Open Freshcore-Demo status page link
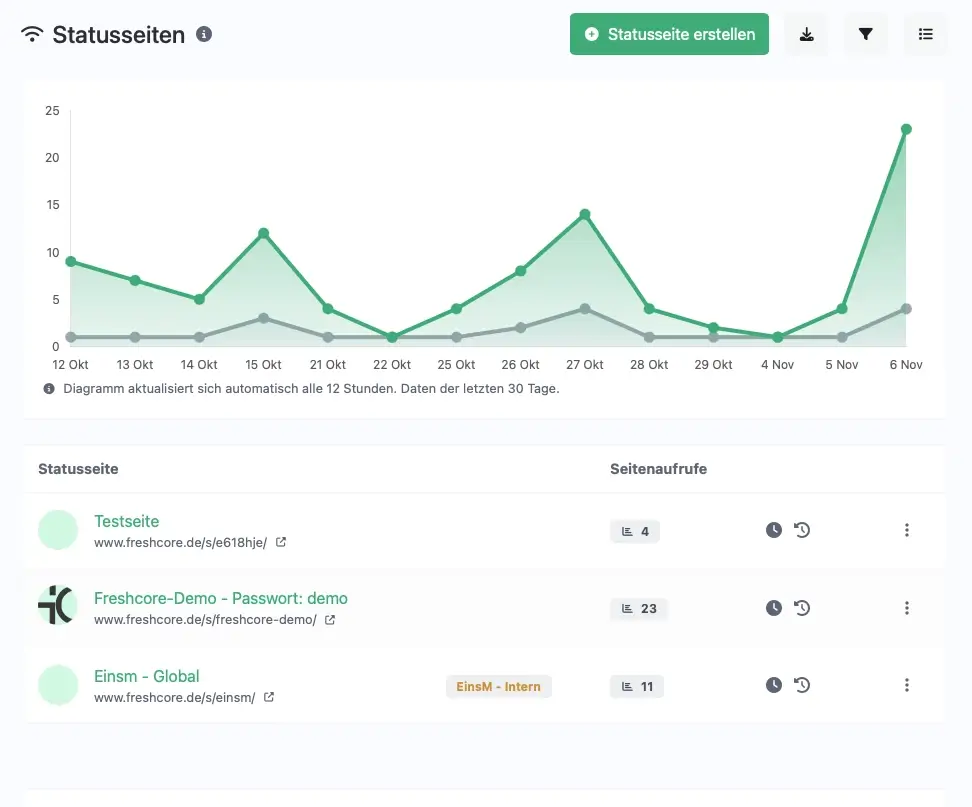The height and width of the screenshot is (807, 972). 220,598
